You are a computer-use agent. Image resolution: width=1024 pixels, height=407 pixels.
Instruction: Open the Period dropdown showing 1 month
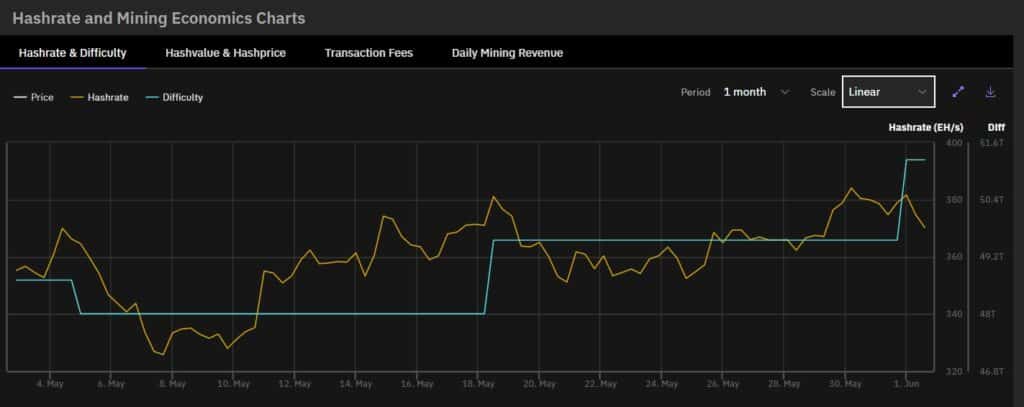click(756, 92)
